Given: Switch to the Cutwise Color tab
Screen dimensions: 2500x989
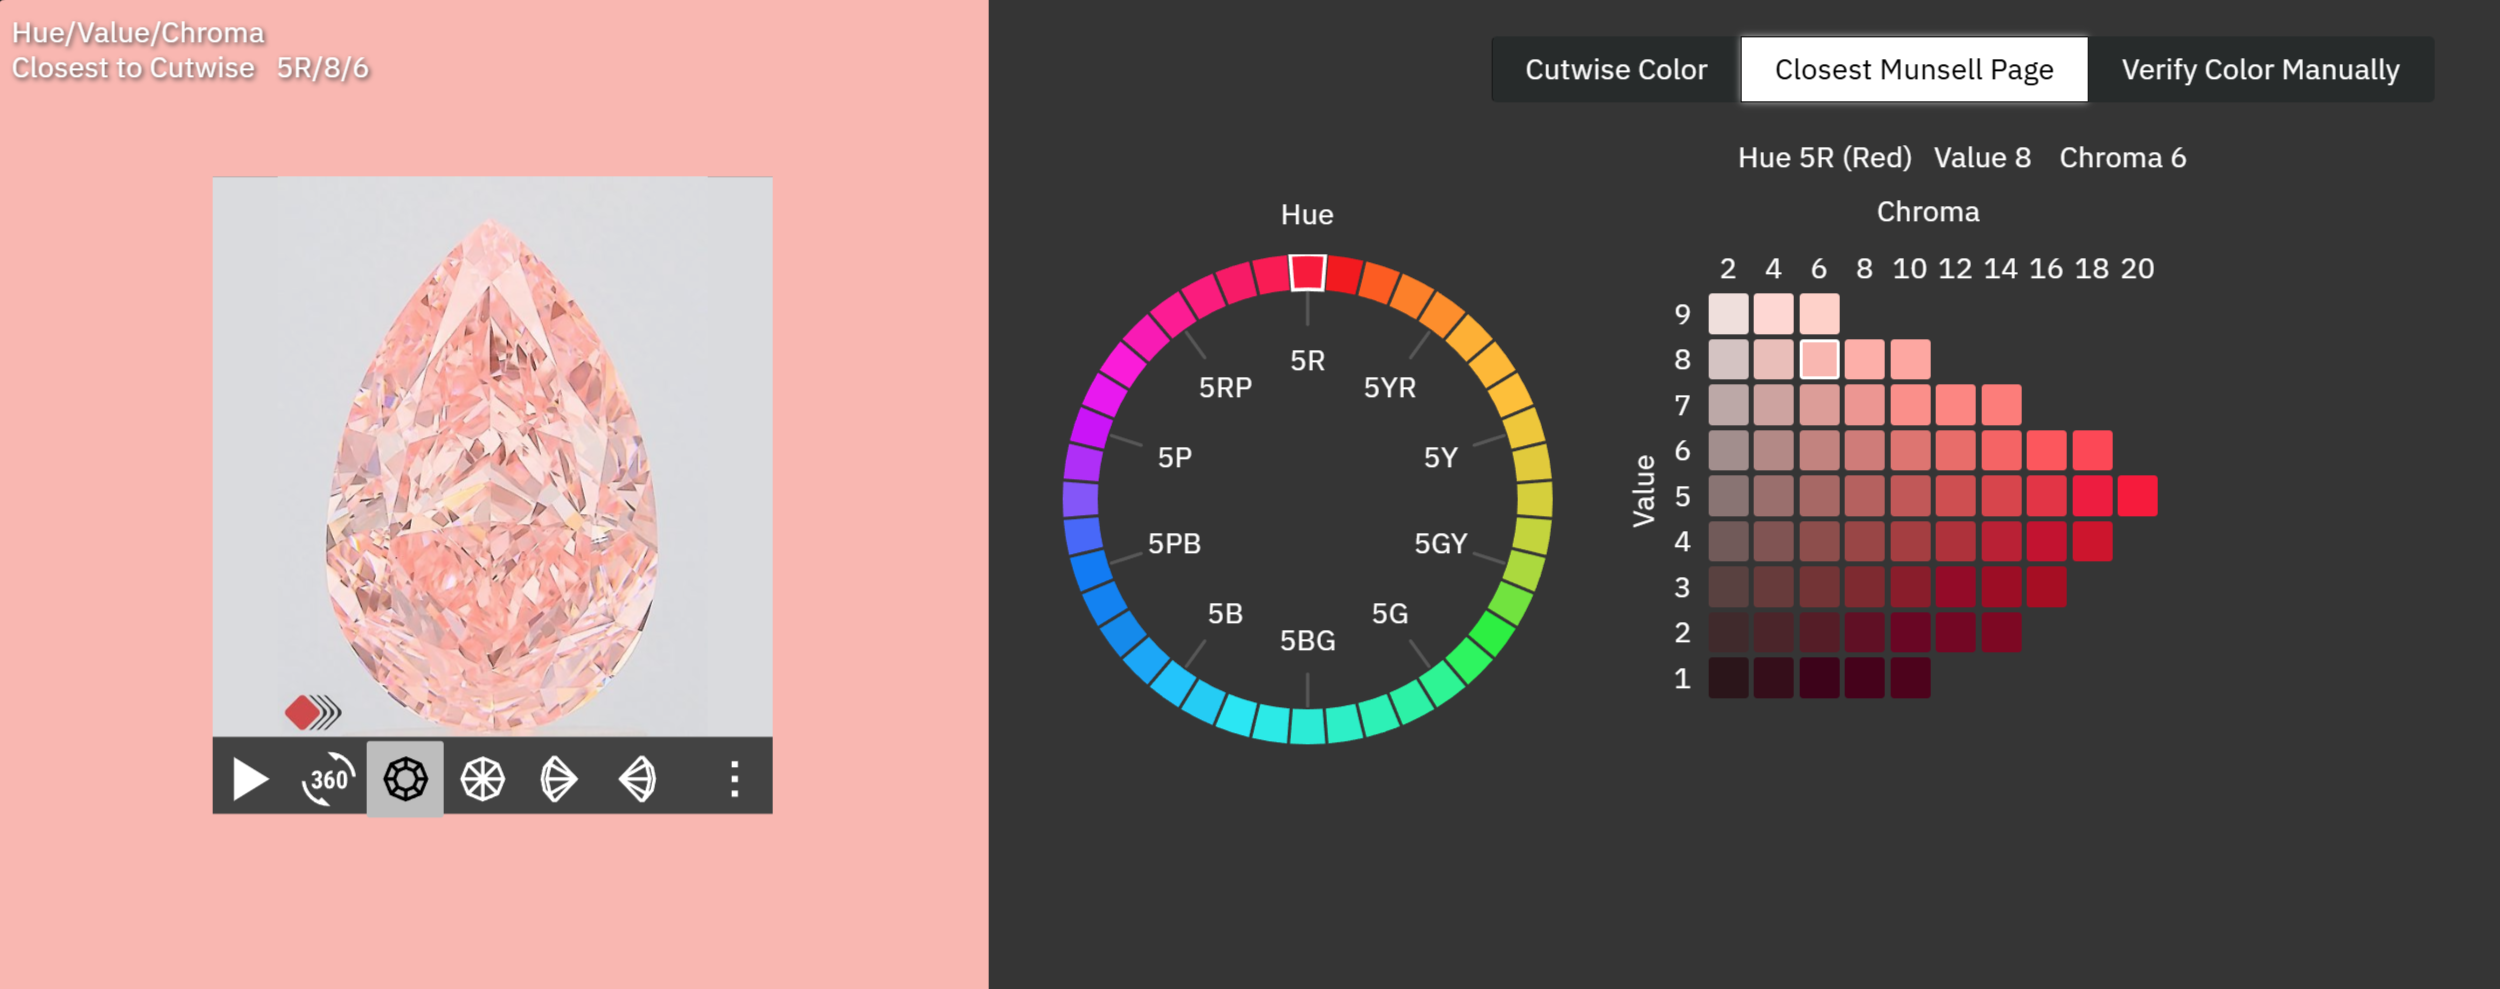Looking at the screenshot, I should pos(1615,70).
